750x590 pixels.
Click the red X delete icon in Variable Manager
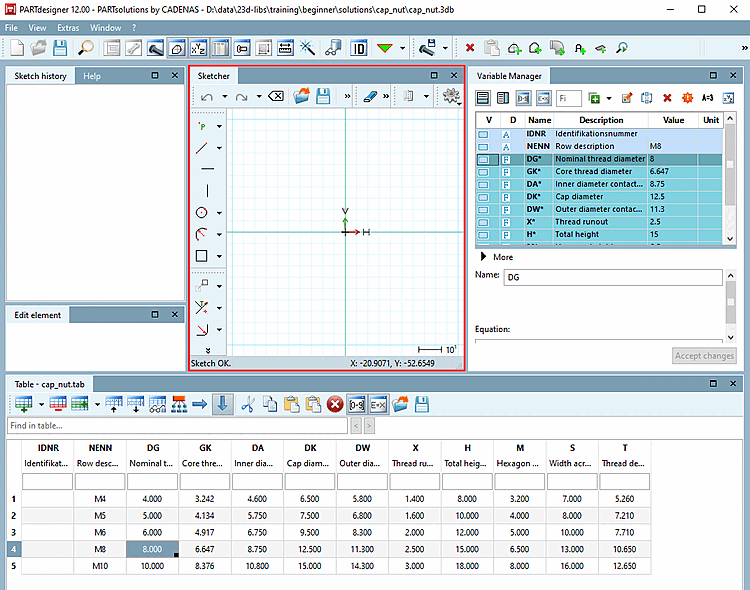(667, 98)
